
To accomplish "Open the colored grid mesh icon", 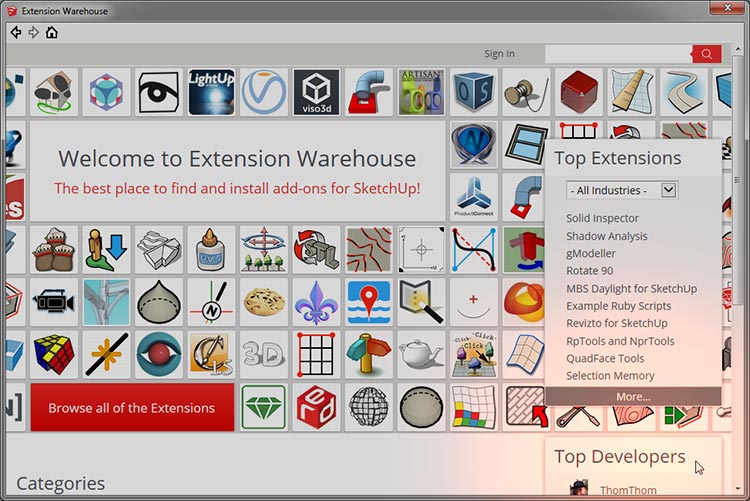I will click(x=474, y=407).
